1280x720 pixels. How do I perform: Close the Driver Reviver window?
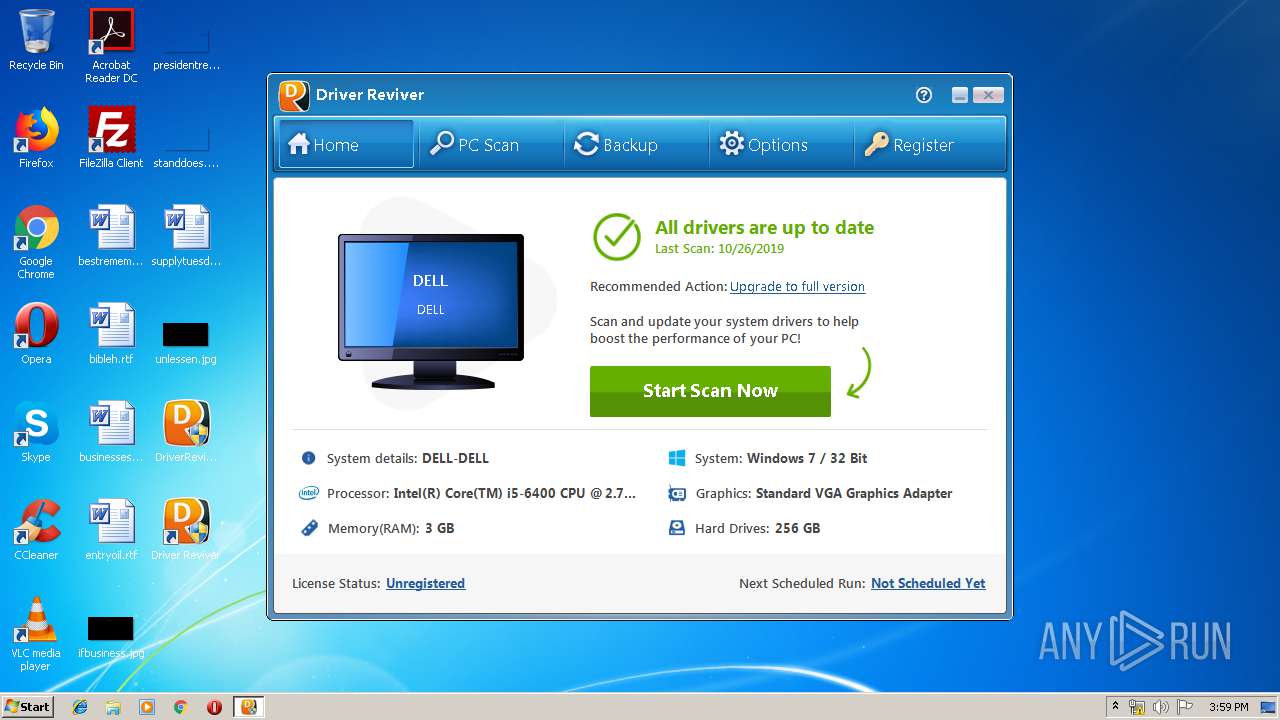point(988,95)
